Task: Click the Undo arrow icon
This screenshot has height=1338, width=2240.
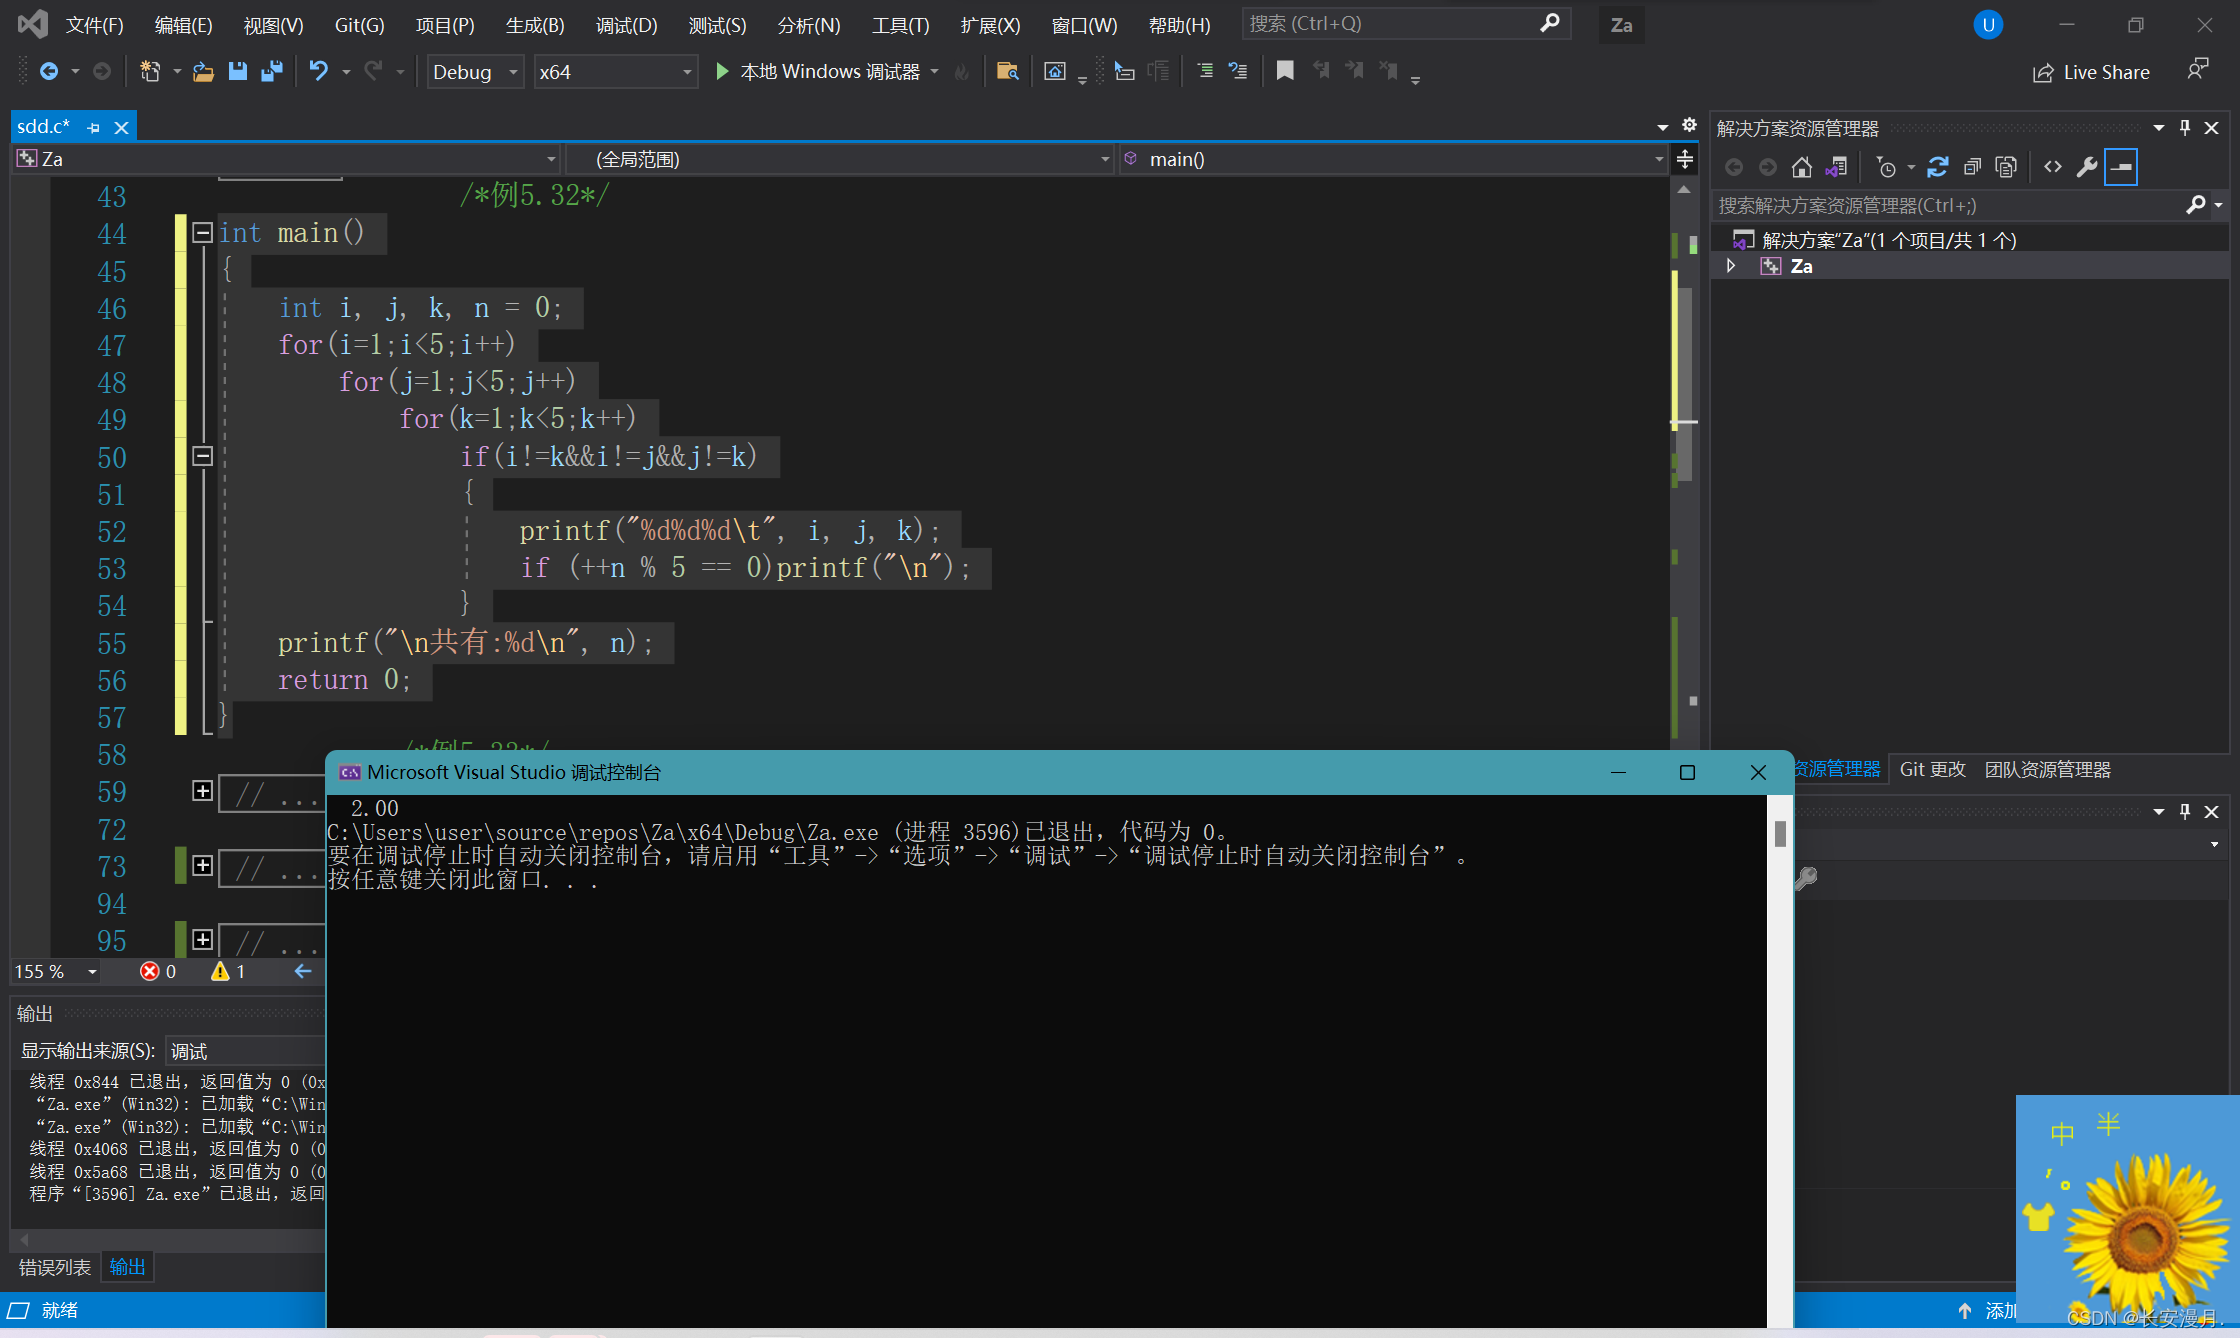Action: click(x=318, y=71)
